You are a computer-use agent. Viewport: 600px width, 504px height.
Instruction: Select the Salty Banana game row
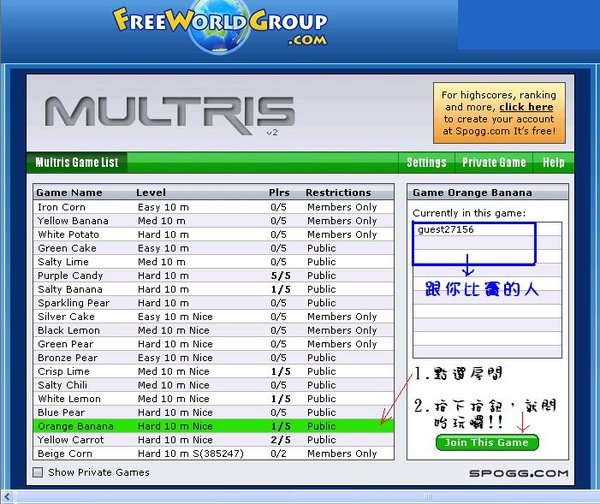214,289
